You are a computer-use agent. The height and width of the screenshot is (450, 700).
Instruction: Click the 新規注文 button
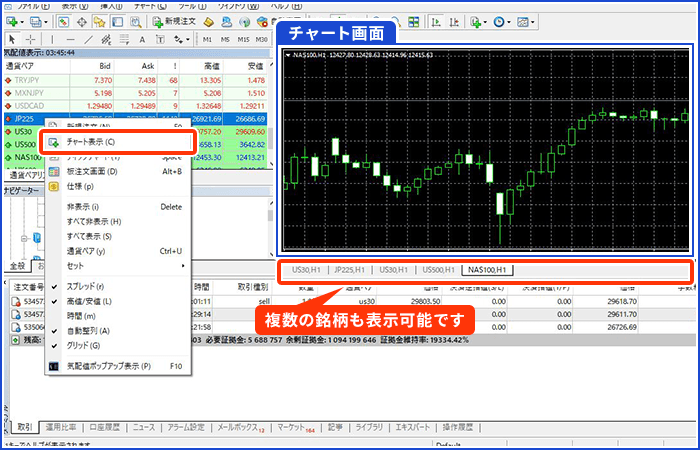coord(175,21)
